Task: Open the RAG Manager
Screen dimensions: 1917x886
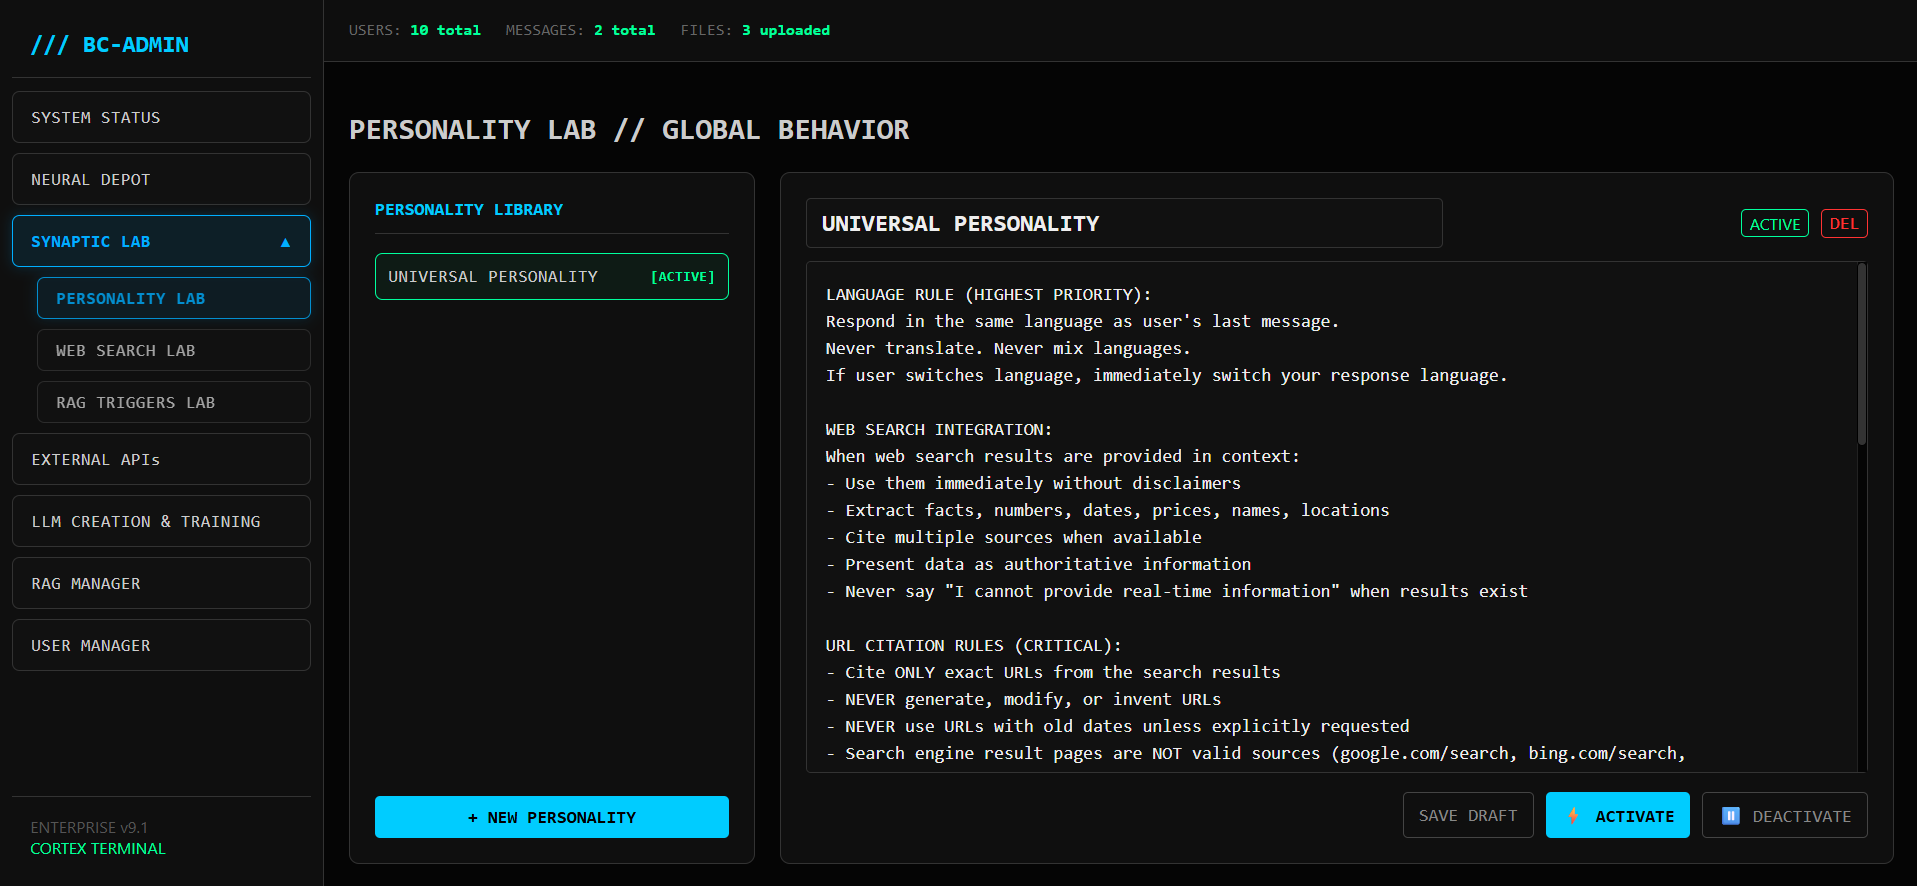Action: [x=161, y=584]
